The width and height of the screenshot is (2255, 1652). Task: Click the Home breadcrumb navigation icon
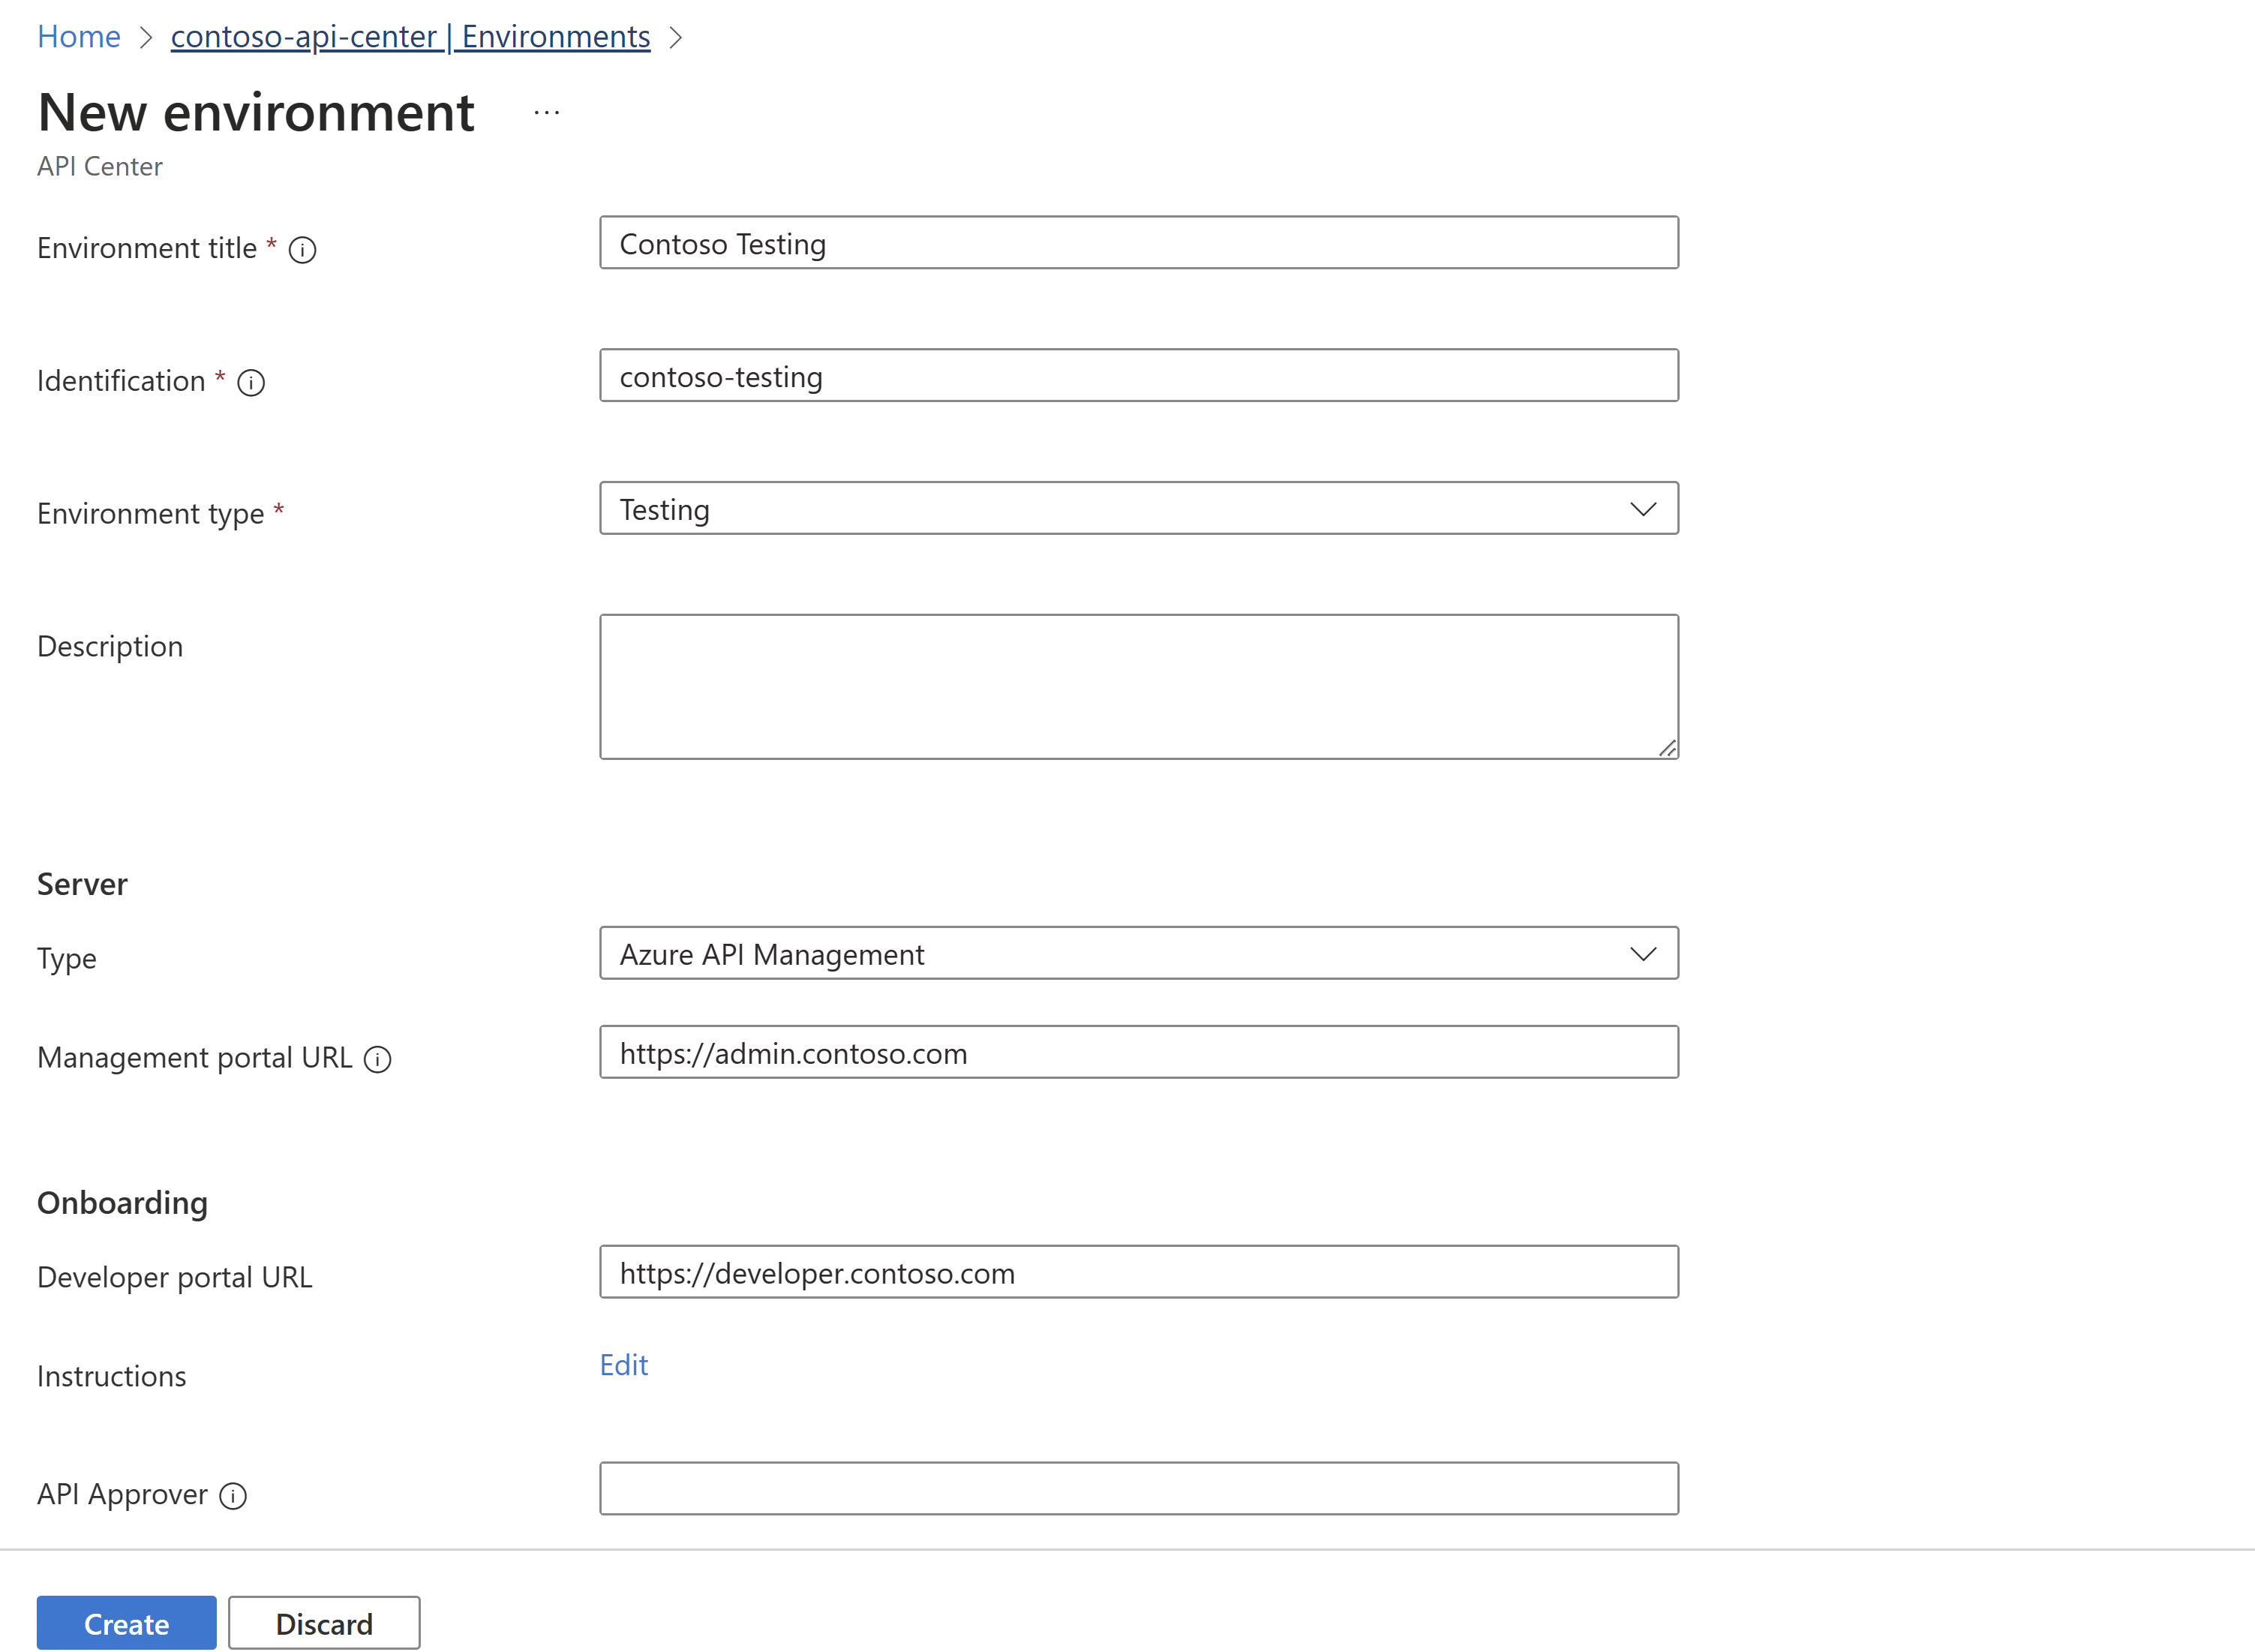coord(77,35)
